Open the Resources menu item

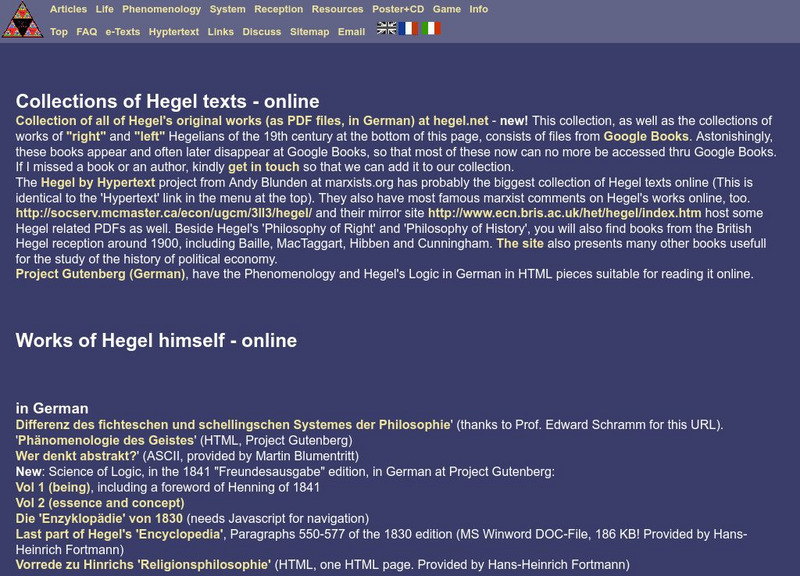tap(337, 9)
